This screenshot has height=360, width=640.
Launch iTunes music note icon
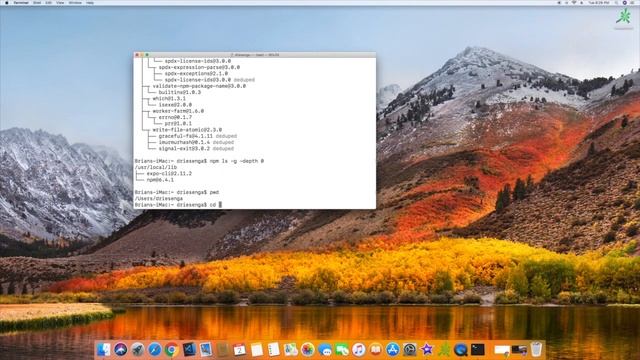[359, 349]
